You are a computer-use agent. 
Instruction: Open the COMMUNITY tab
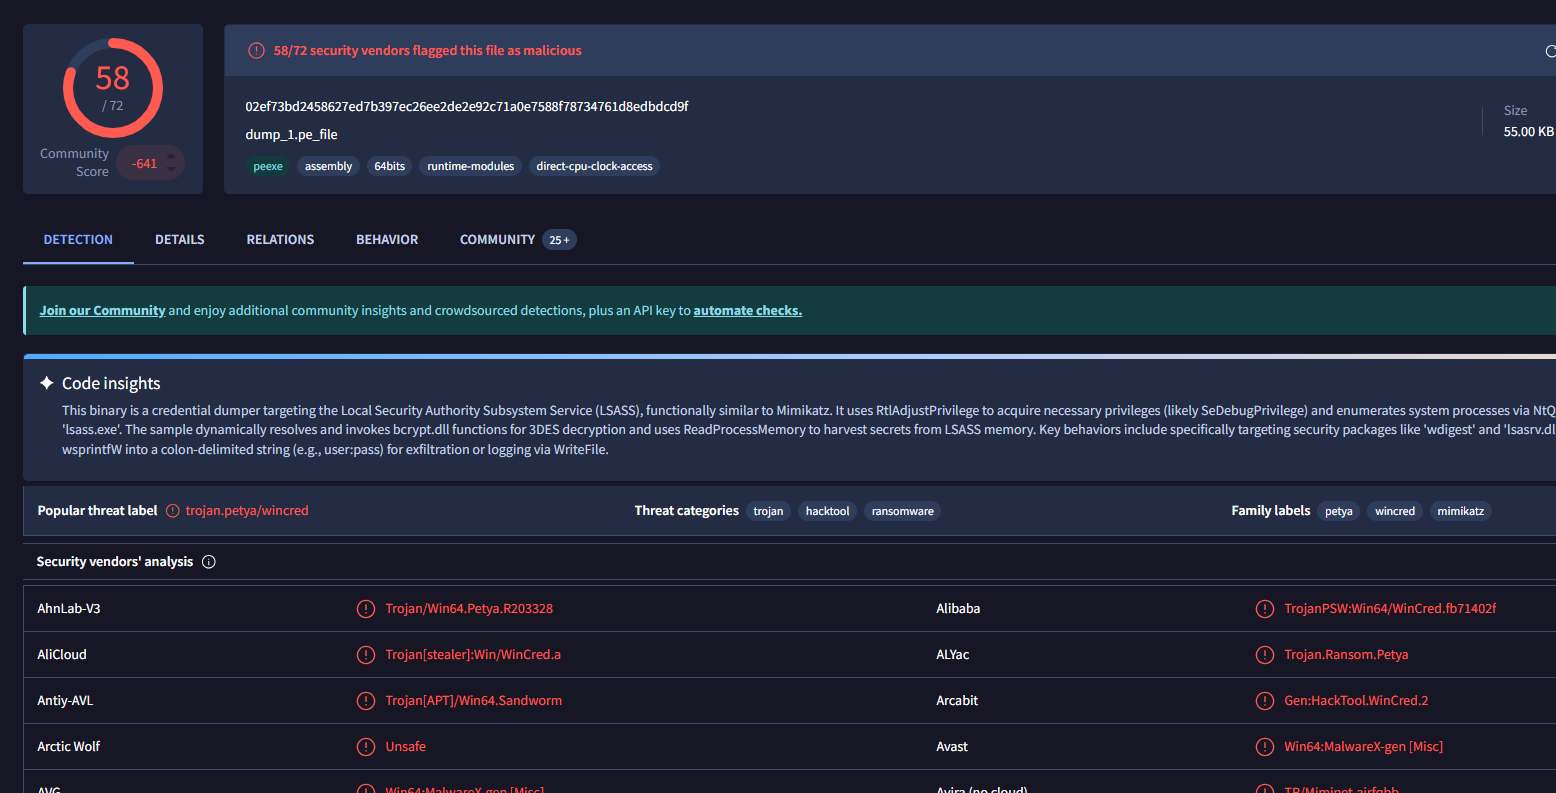pyautogui.click(x=497, y=240)
